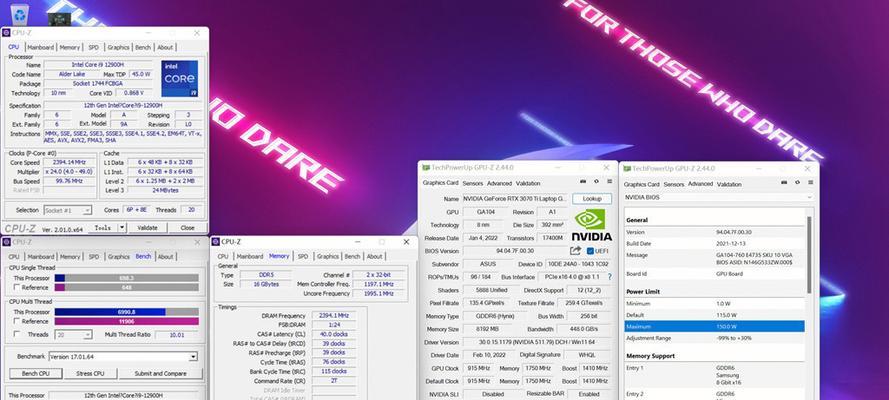Image resolution: width=889 pixels, height=400 pixels.
Task: Open the Memory tab in top CPU-Z window
Action: pos(70,48)
